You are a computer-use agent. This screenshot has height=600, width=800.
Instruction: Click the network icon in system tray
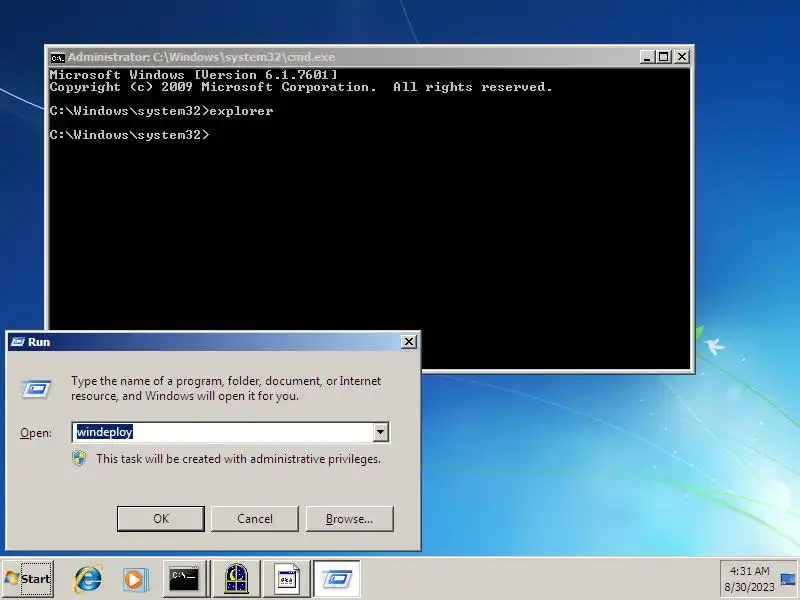(x=787, y=580)
